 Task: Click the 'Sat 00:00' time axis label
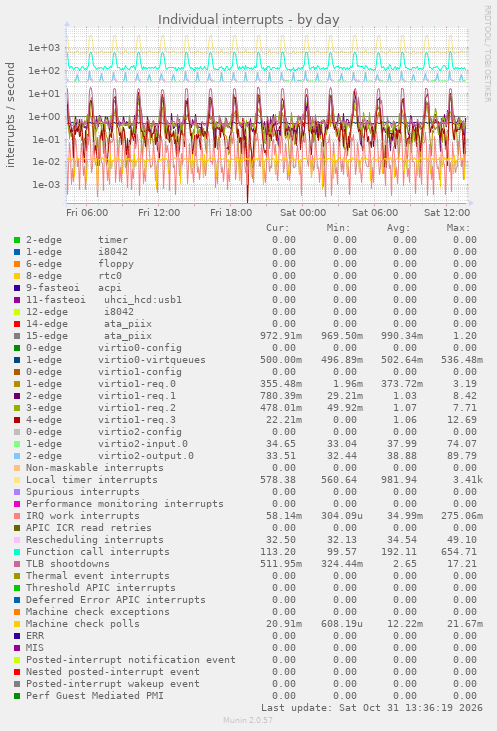pyautogui.click(x=303, y=213)
